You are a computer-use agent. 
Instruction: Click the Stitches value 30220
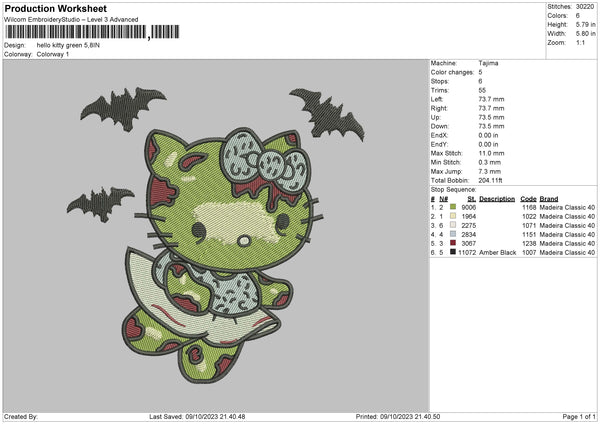tap(585, 7)
